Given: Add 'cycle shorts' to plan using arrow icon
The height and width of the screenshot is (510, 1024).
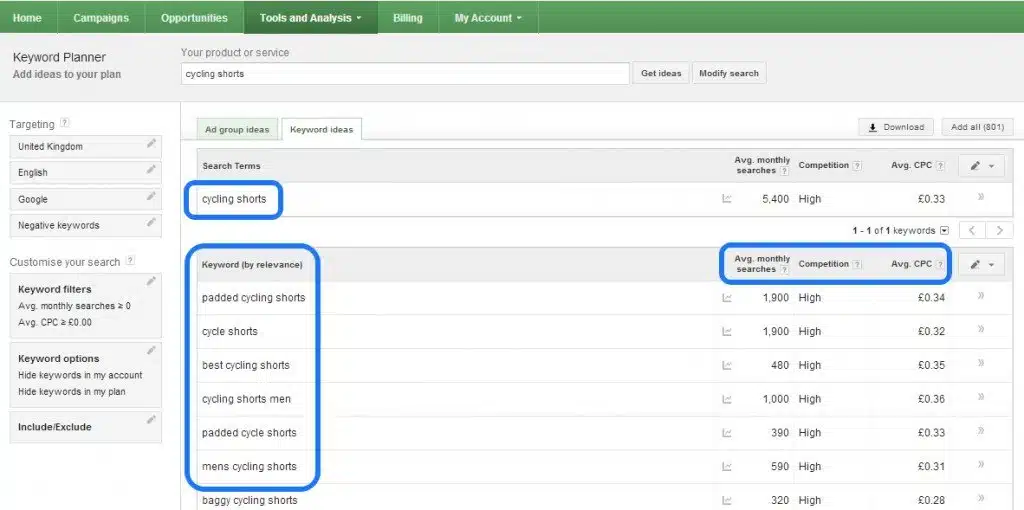Looking at the screenshot, I should 980,330.
